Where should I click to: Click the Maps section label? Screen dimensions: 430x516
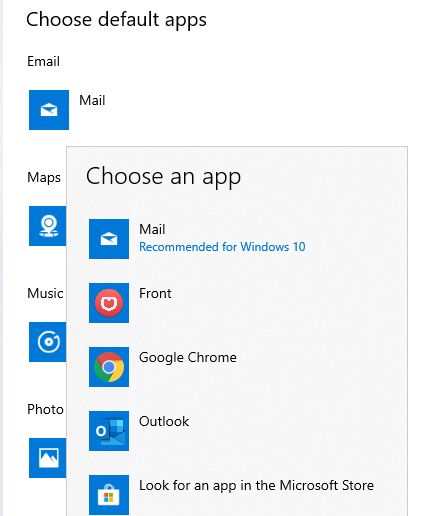[44, 178]
